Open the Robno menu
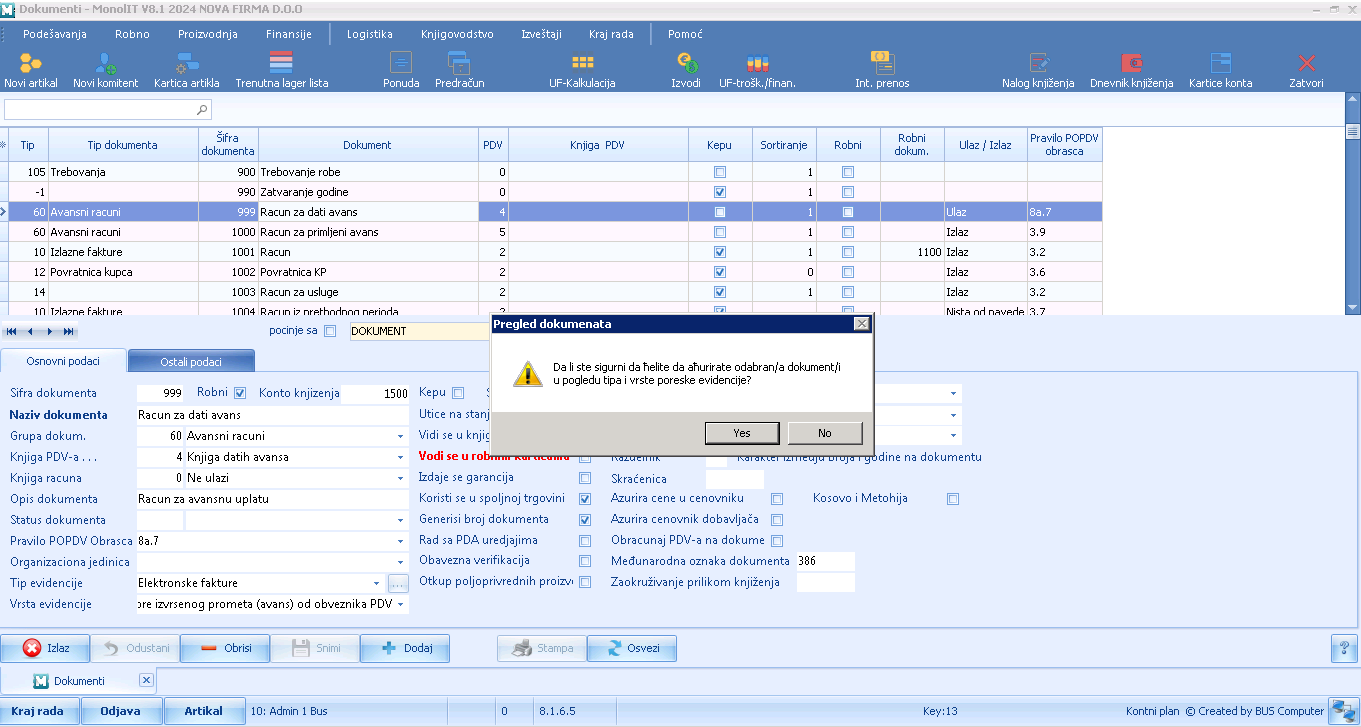Image resolution: width=1361 pixels, height=727 pixels. coord(132,34)
